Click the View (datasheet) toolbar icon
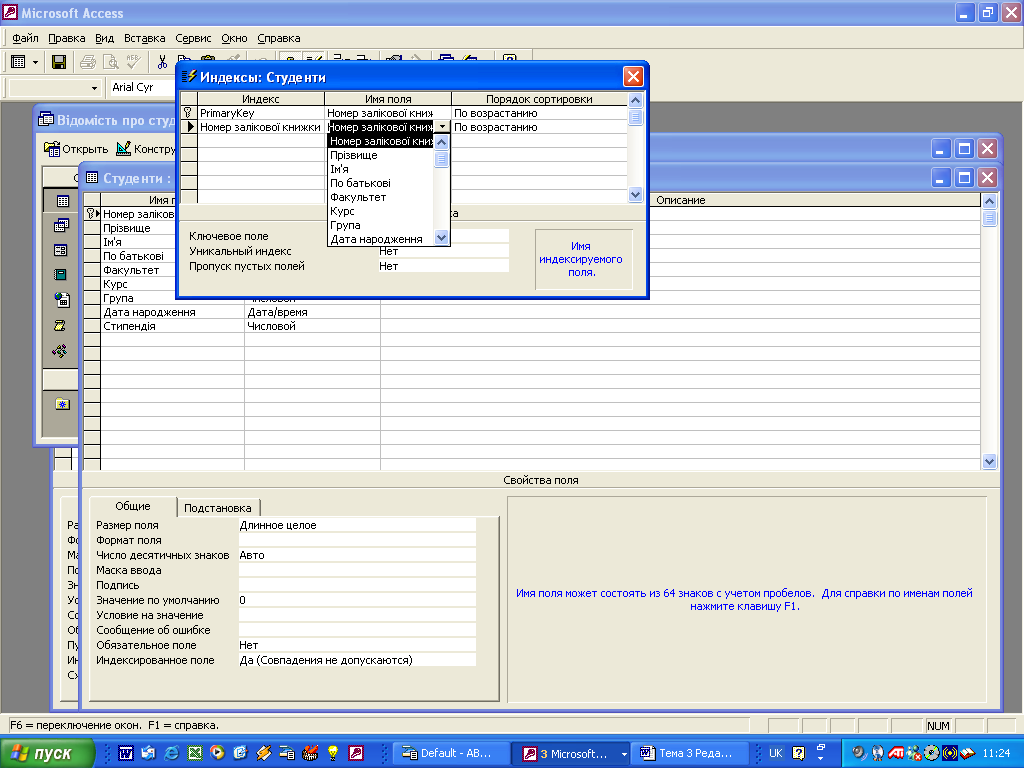This screenshot has width=1024, height=768. click(18, 62)
